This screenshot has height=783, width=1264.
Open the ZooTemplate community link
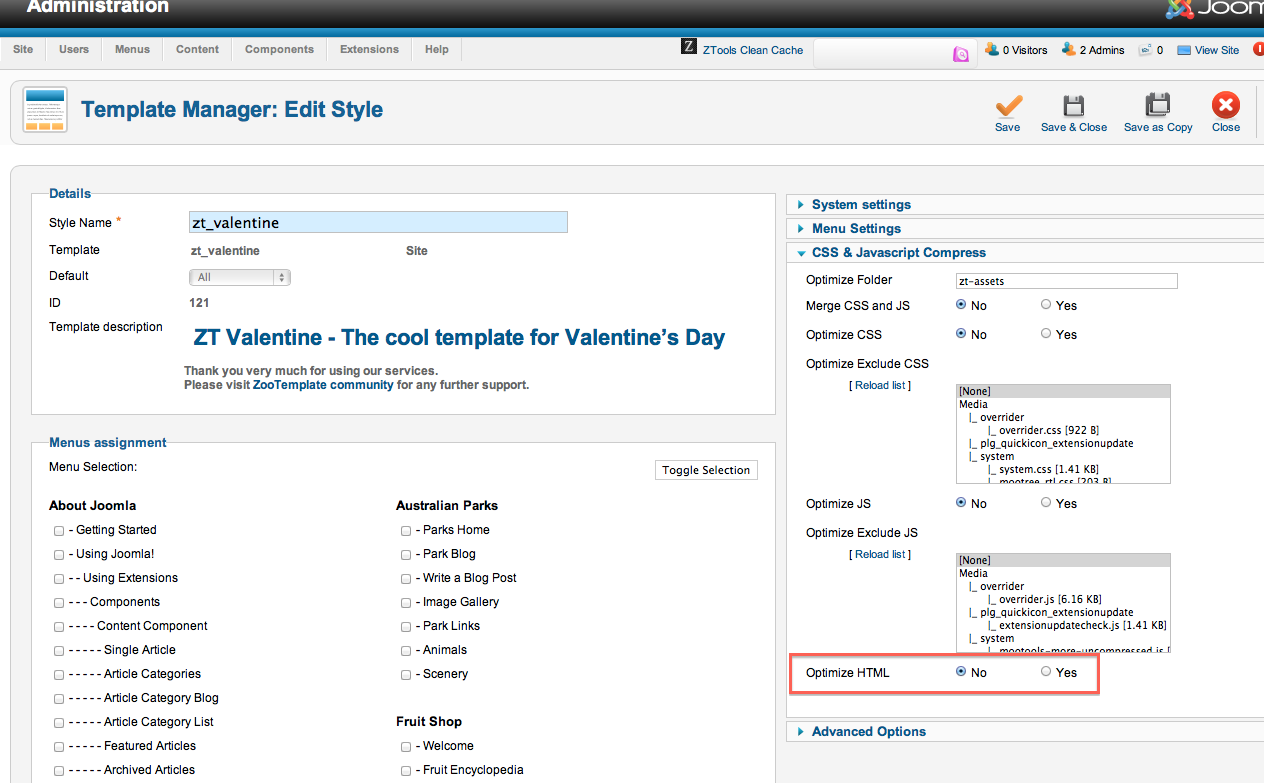click(x=323, y=385)
